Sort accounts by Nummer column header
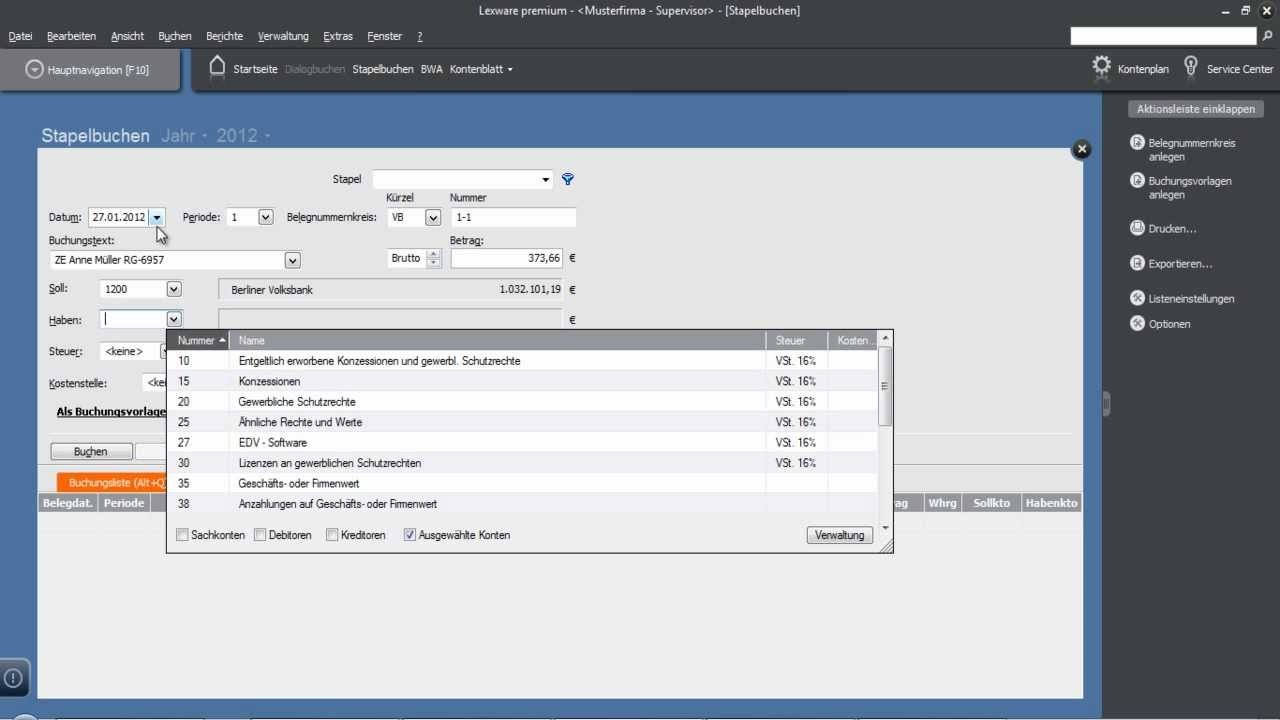Image resolution: width=1280 pixels, height=720 pixels. 197,341
